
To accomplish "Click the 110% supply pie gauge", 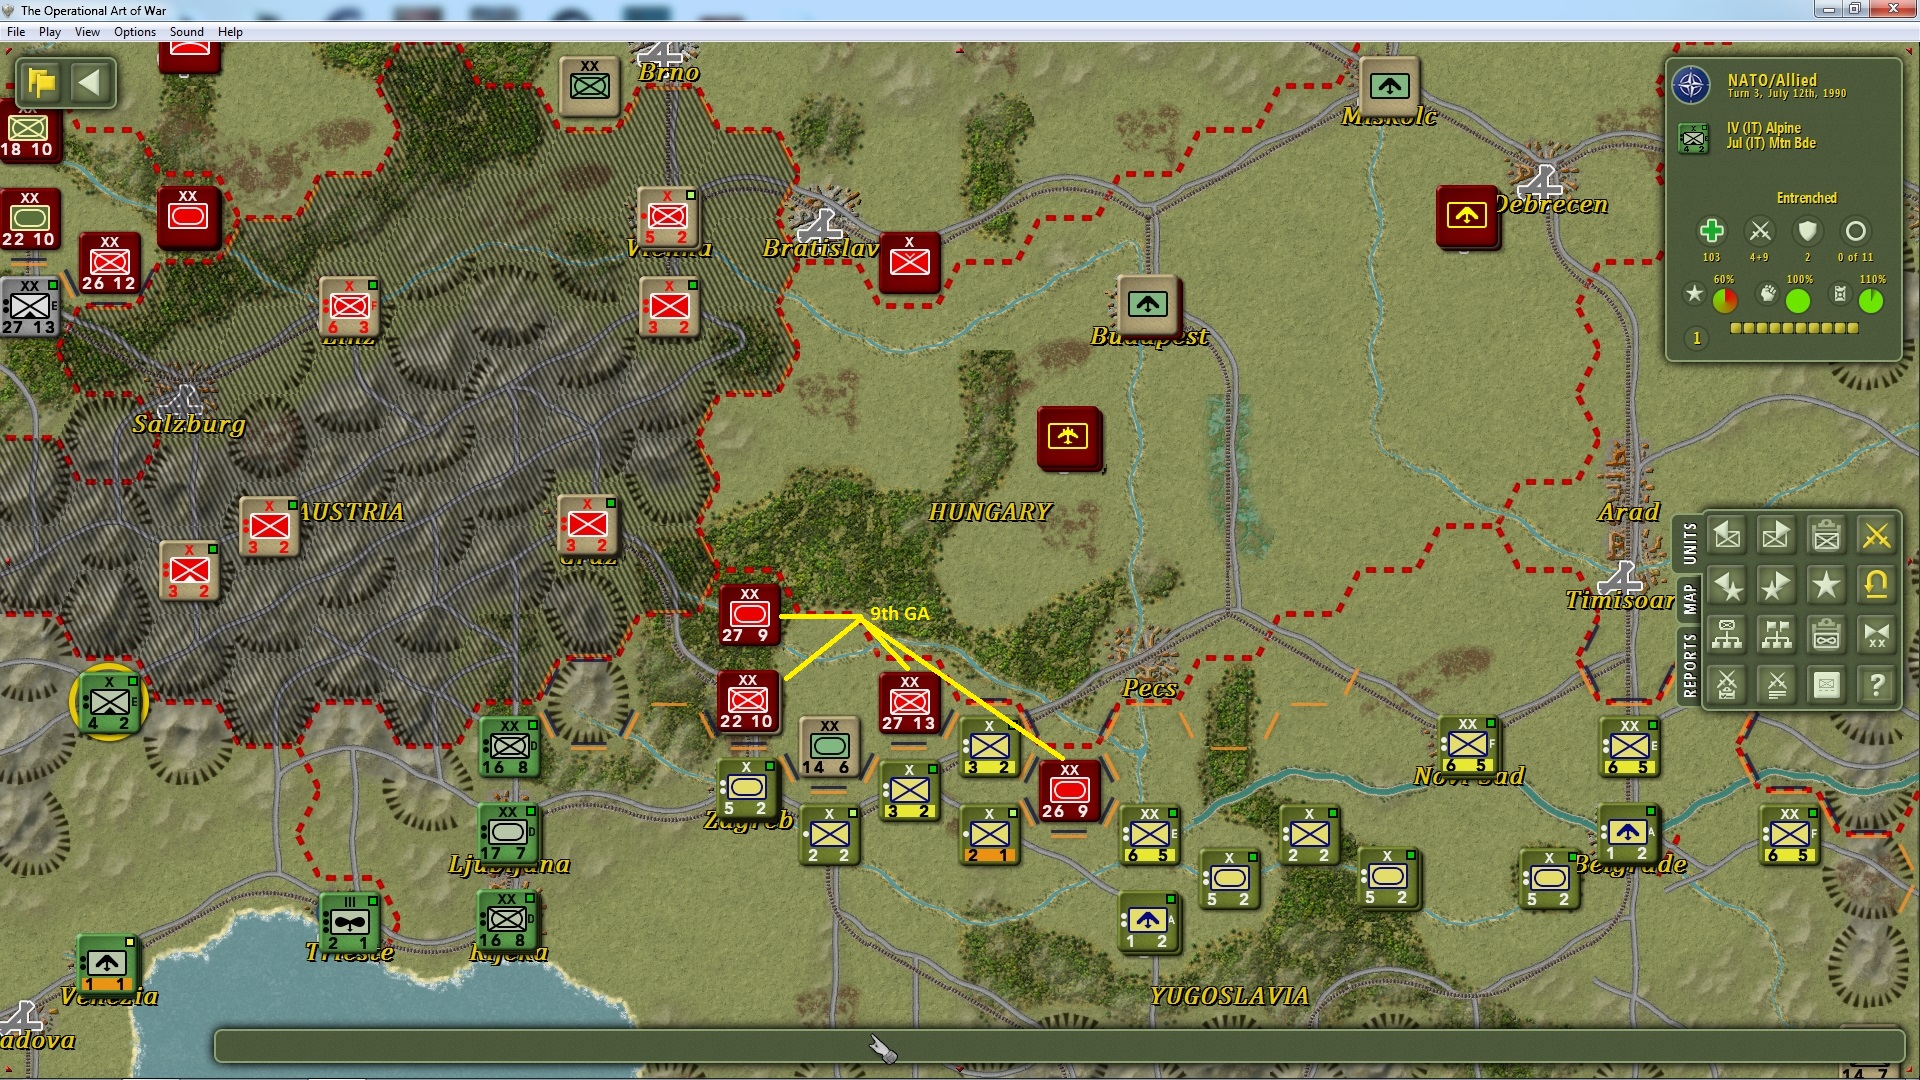I will click(x=1870, y=300).
